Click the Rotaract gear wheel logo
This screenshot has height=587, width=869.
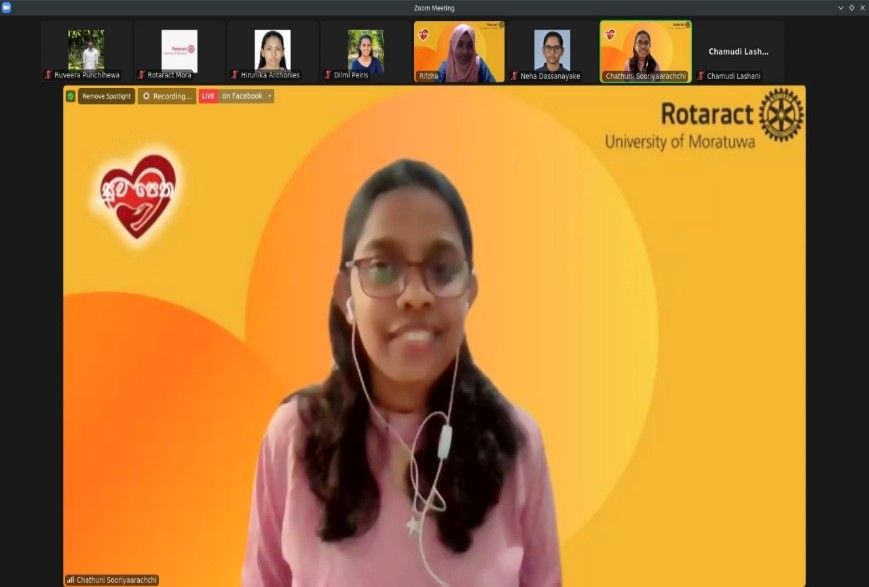(781, 114)
